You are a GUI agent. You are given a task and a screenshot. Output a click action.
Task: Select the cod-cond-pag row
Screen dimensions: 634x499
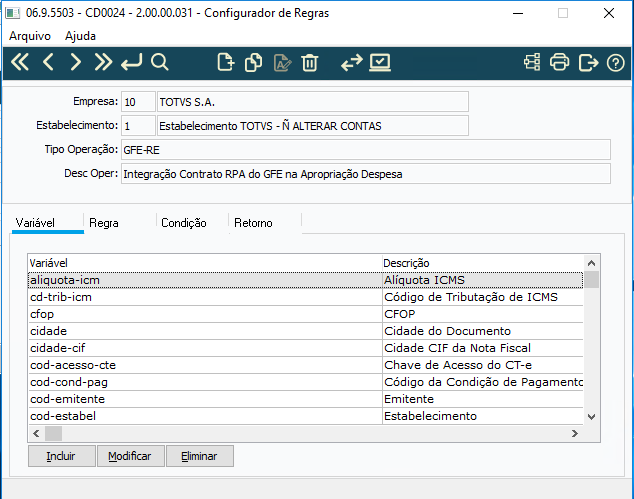click(x=305, y=382)
